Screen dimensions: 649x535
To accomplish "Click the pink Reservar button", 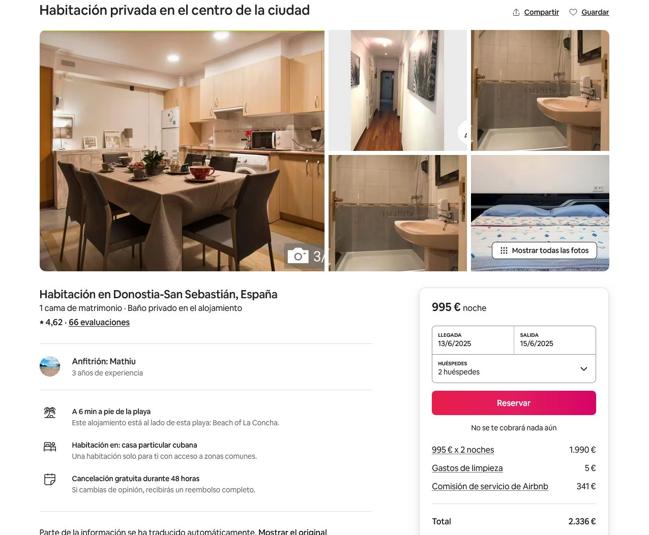I will tap(514, 403).
